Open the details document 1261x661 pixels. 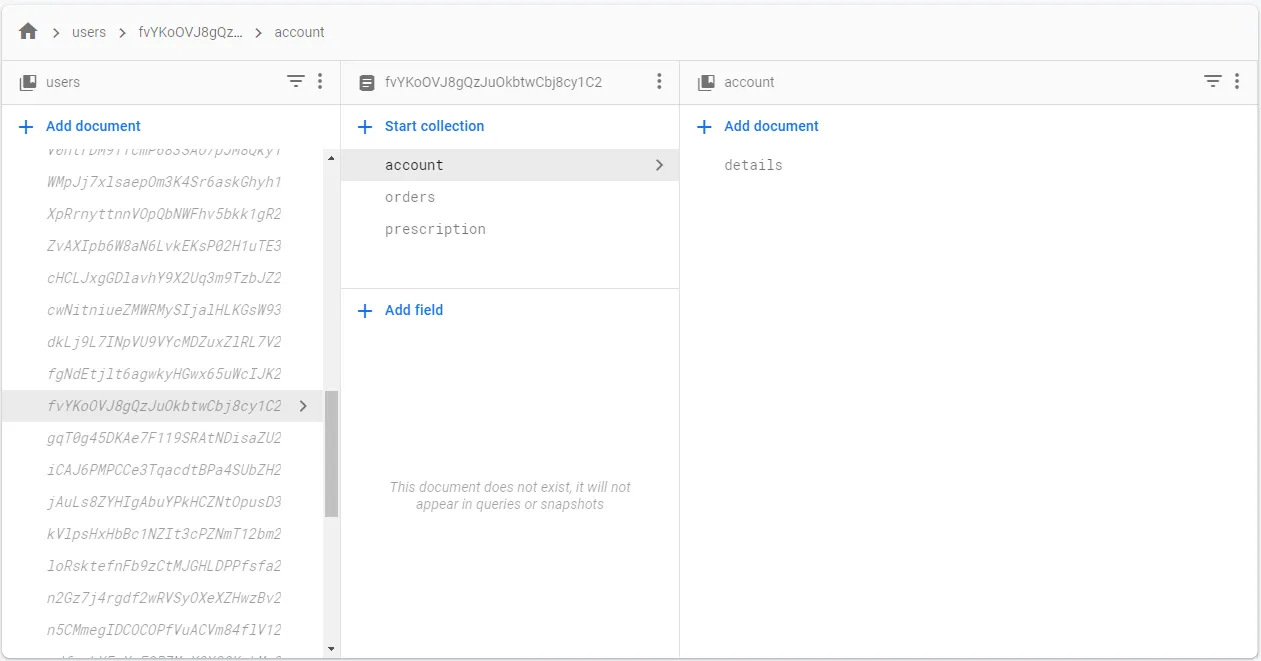753,165
